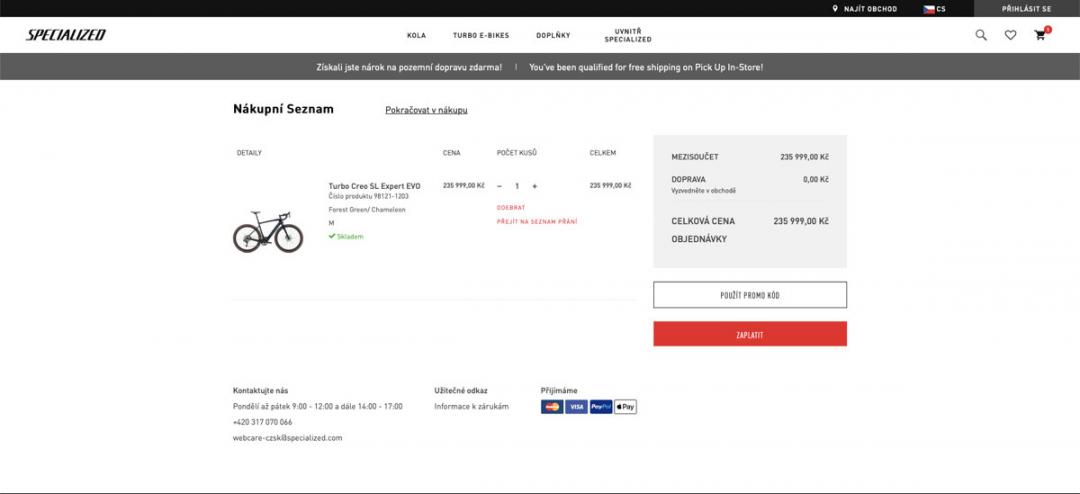Click the PayPal payment icon

(601, 407)
